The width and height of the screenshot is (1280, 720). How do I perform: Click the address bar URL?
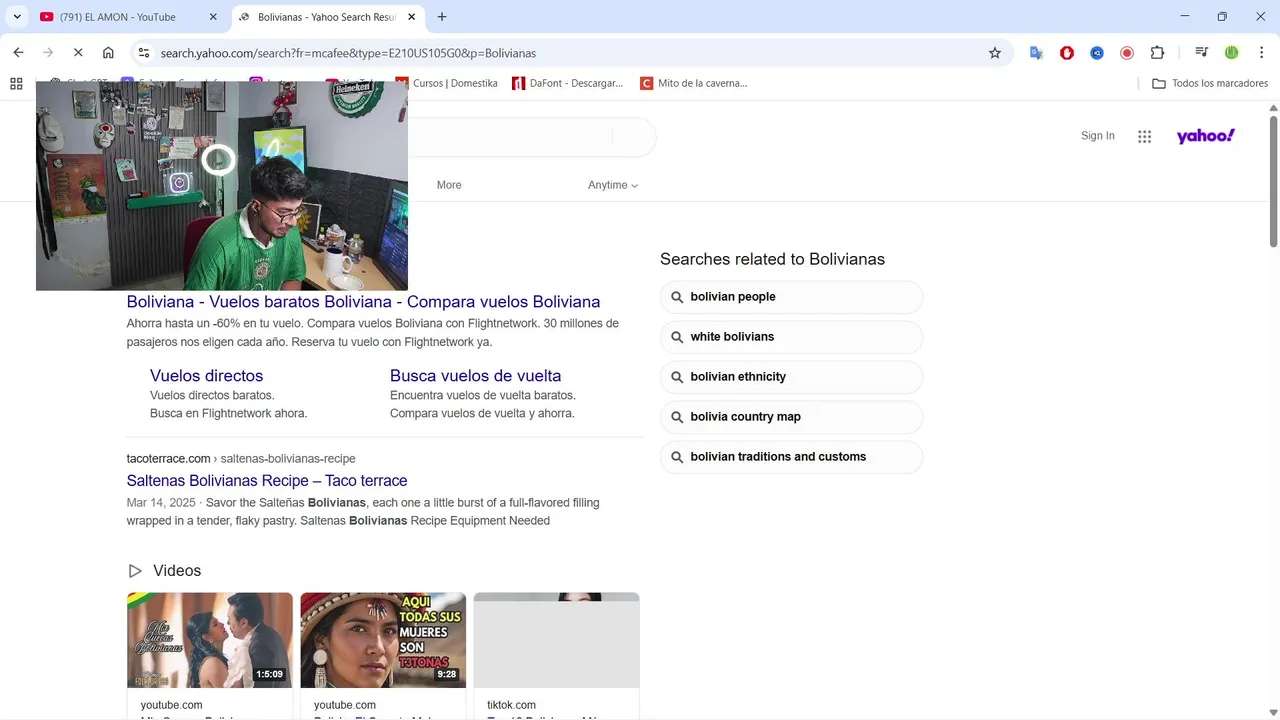tap(348, 53)
